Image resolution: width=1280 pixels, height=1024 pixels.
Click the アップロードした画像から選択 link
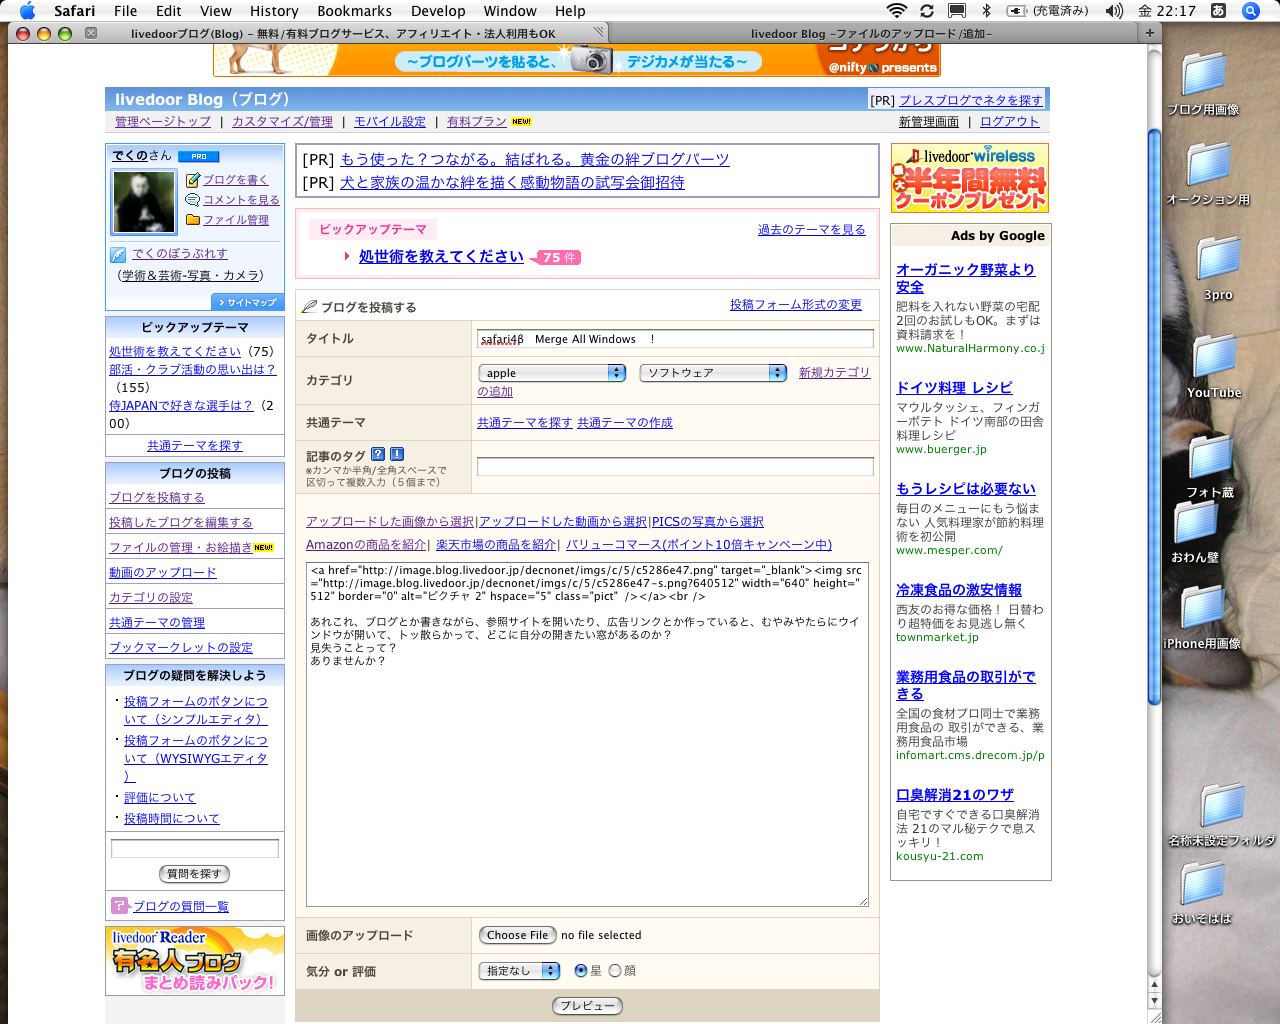(x=390, y=522)
